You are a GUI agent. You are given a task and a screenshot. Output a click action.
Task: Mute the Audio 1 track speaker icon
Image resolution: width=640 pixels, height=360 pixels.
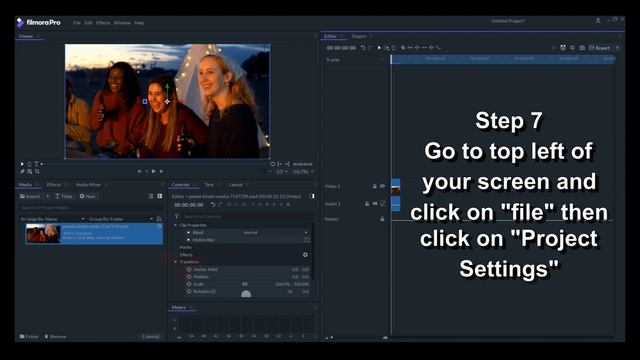click(375, 203)
